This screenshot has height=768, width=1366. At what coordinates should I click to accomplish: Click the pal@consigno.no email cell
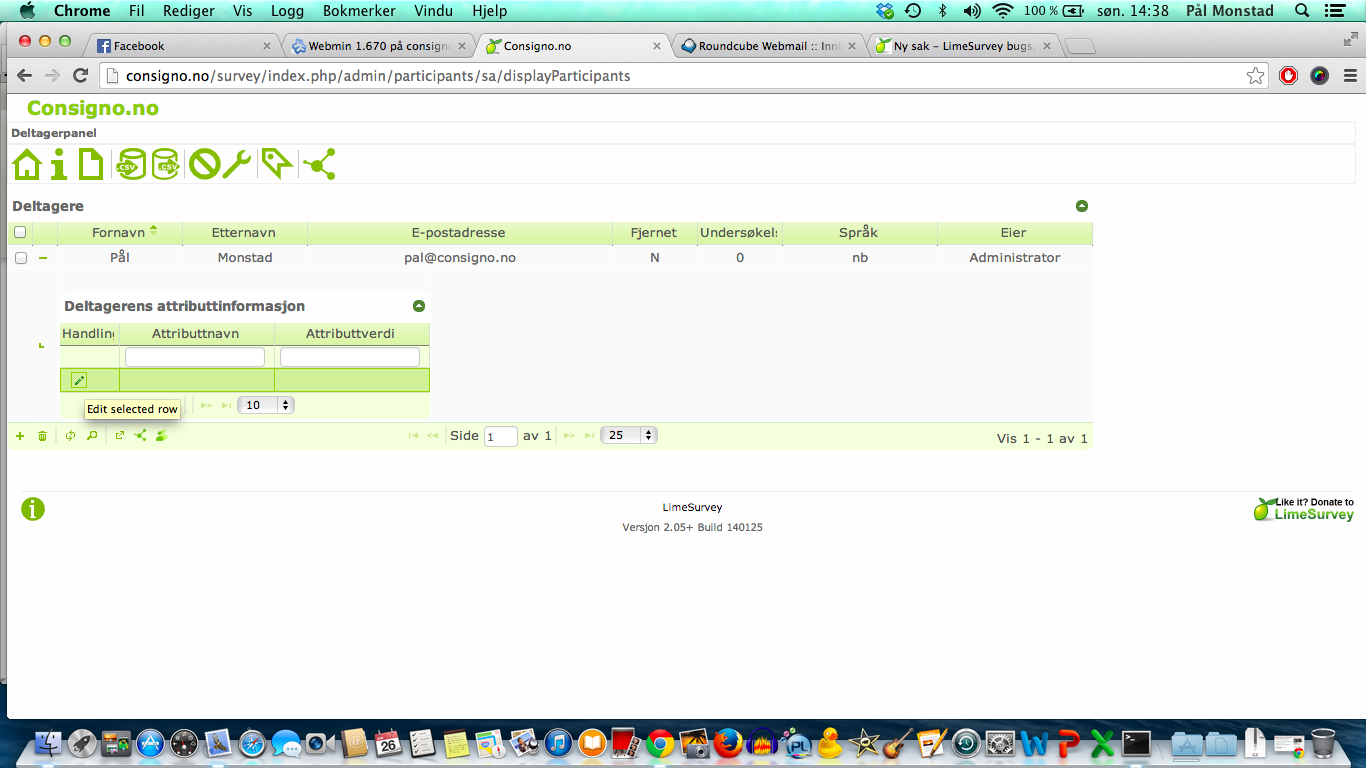coord(459,258)
